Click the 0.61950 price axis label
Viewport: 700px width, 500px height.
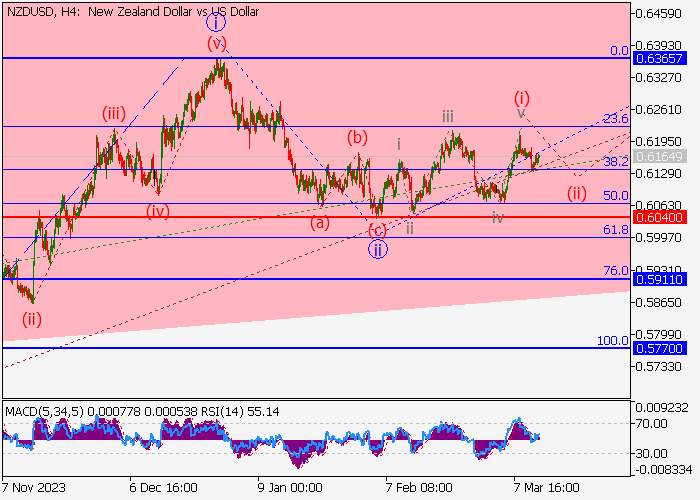pyautogui.click(x=658, y=142)
